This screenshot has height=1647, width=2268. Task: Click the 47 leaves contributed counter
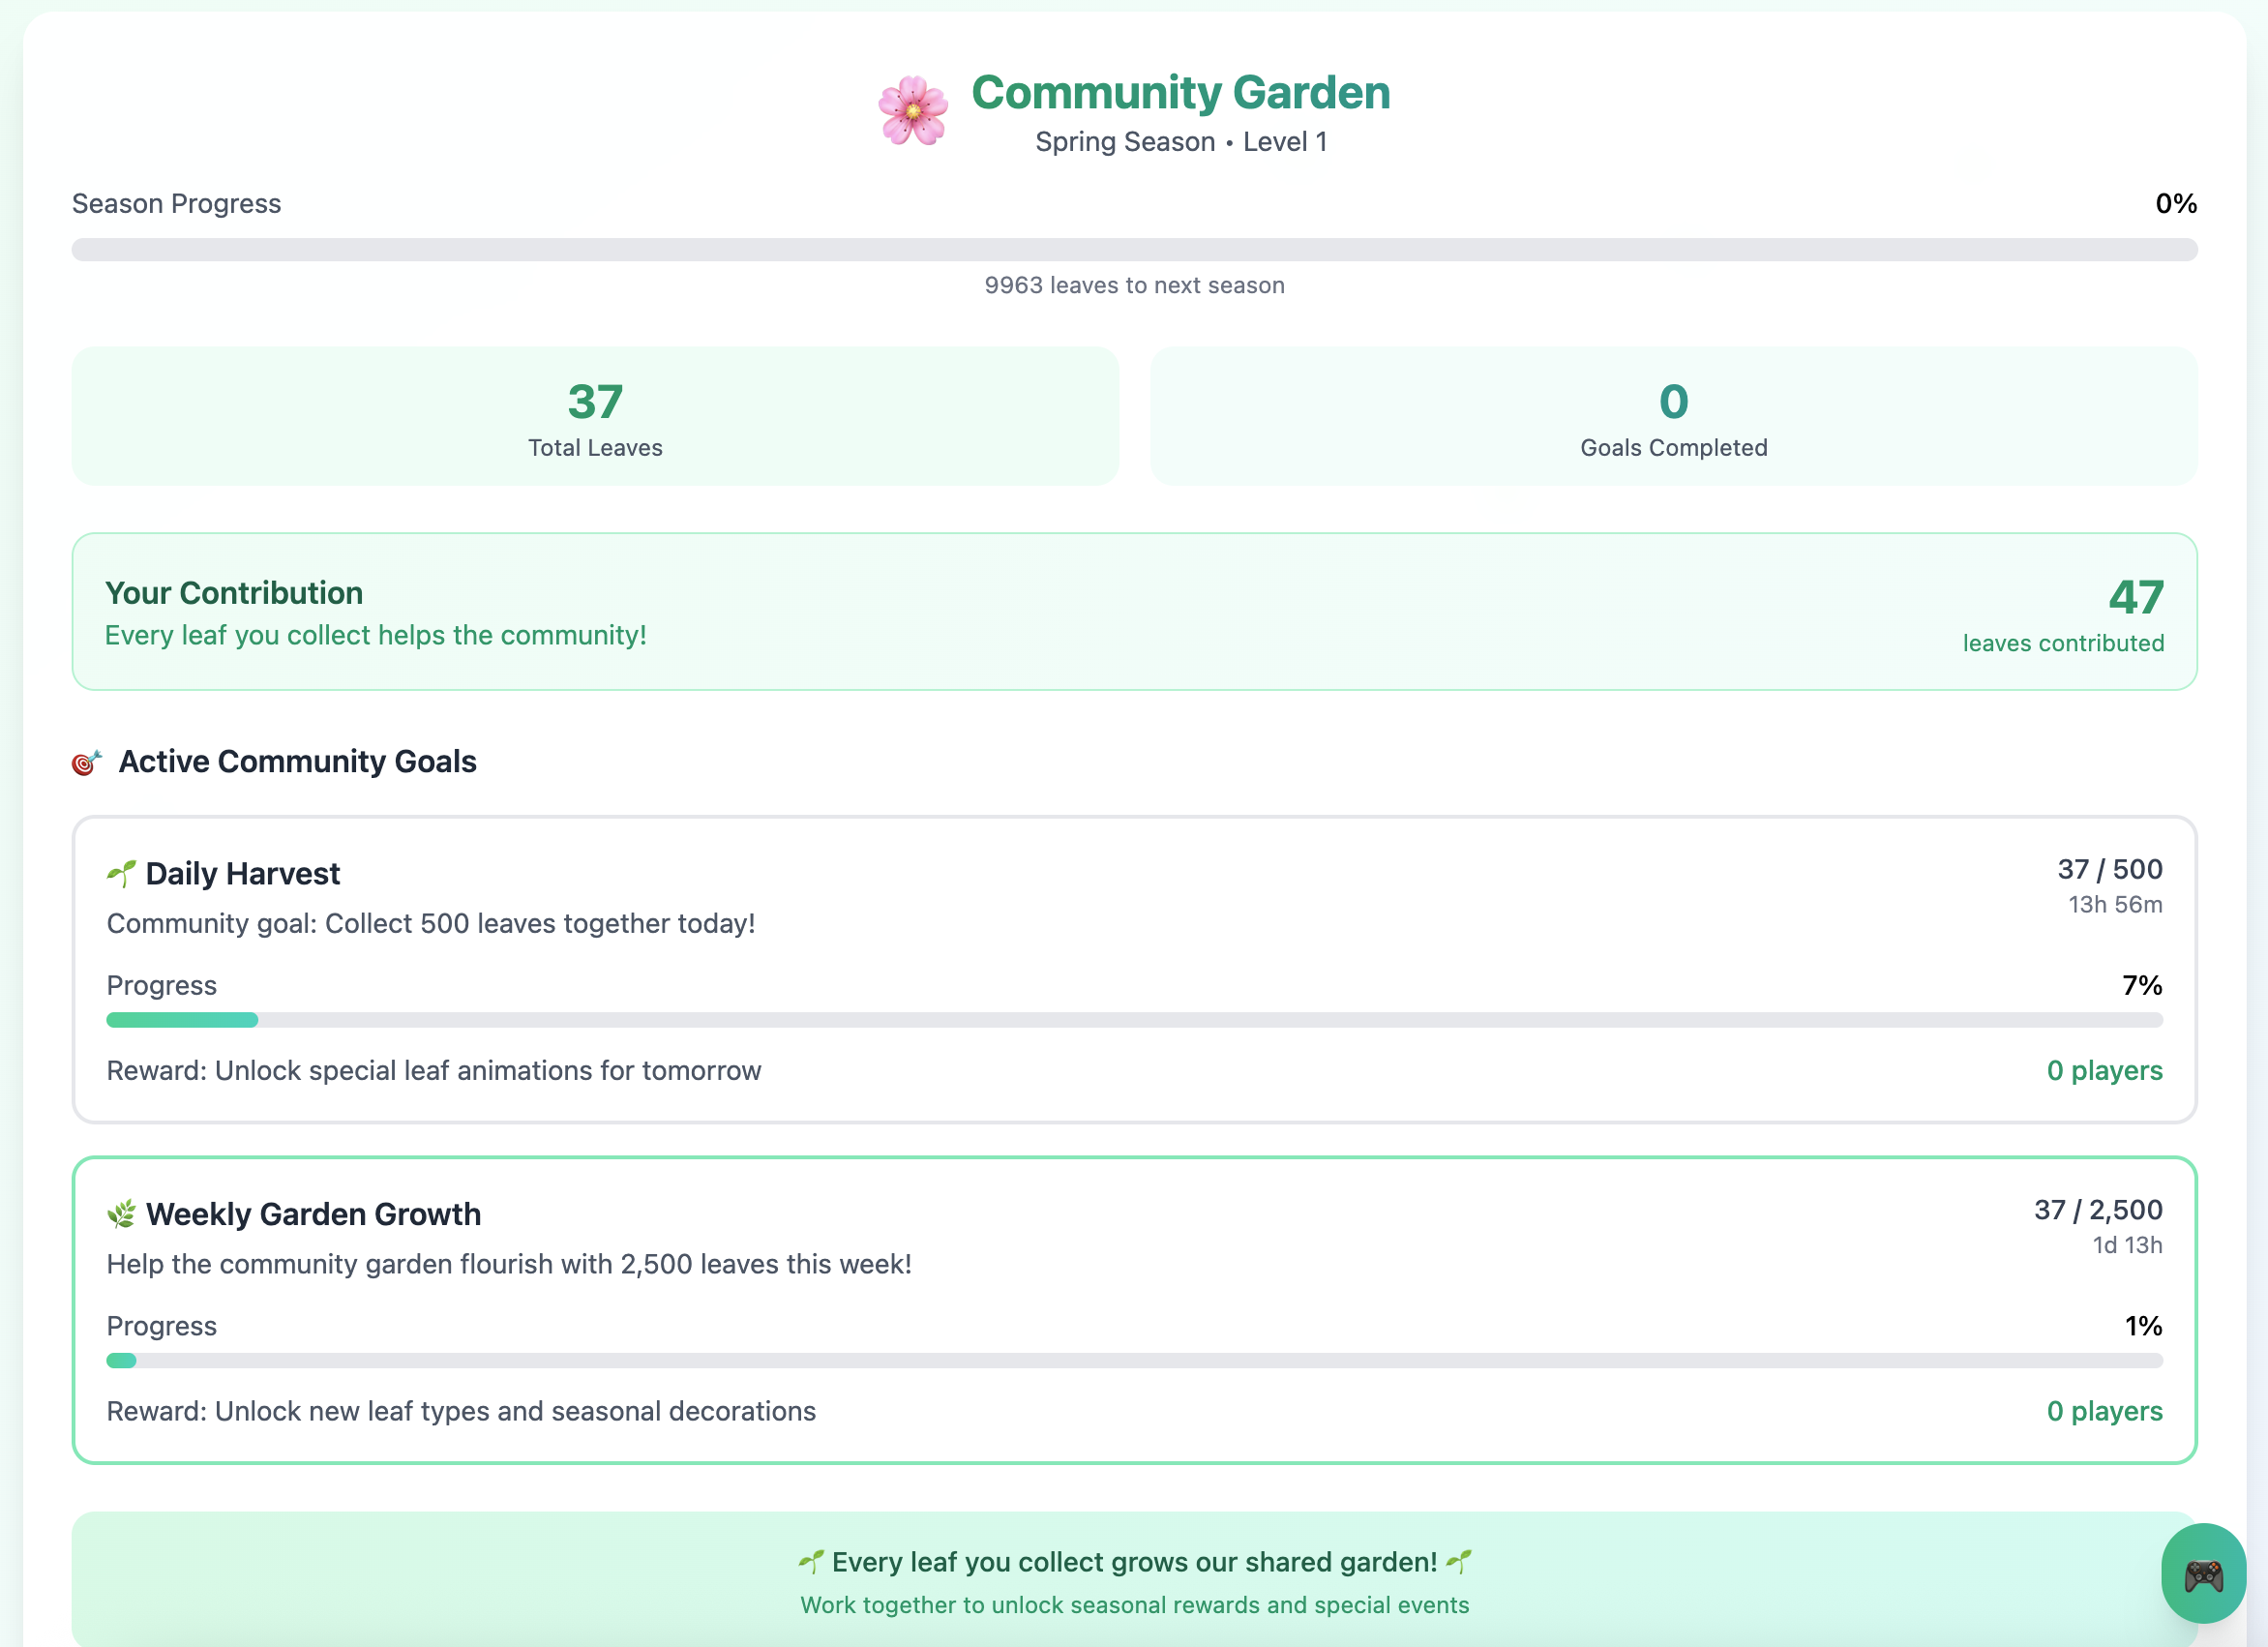2135,598
